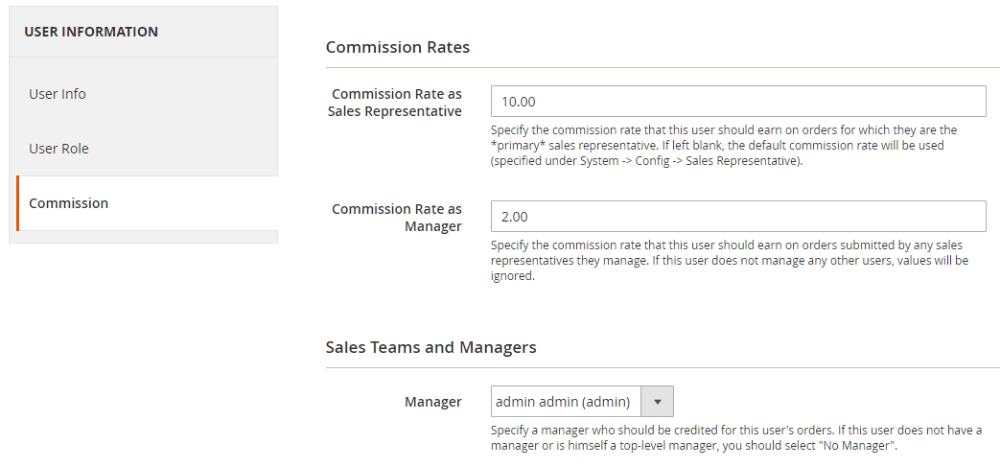Focus the Manager commission rate field
This screenshot has height=467, width=1000.
tap(738, 217)
